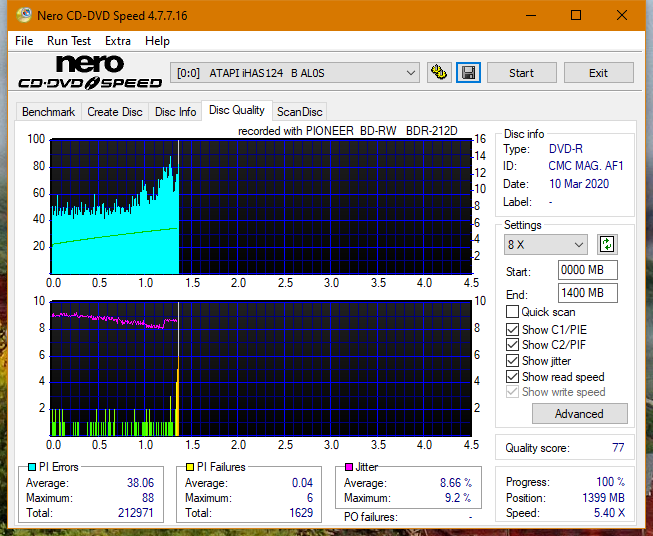
Task: Open the 8 X scan speed dropdown
Action: [x=546, y=244]
